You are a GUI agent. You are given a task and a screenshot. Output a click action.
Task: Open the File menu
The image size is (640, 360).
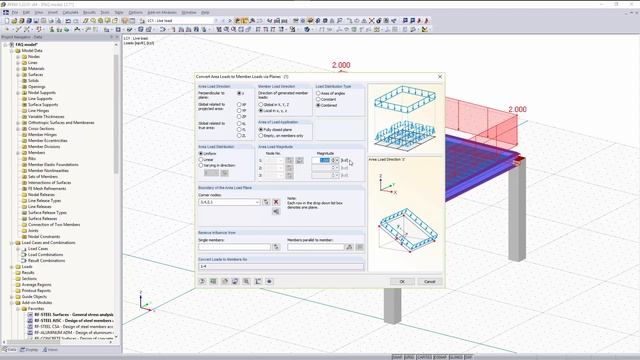click(x=15, y=13)
